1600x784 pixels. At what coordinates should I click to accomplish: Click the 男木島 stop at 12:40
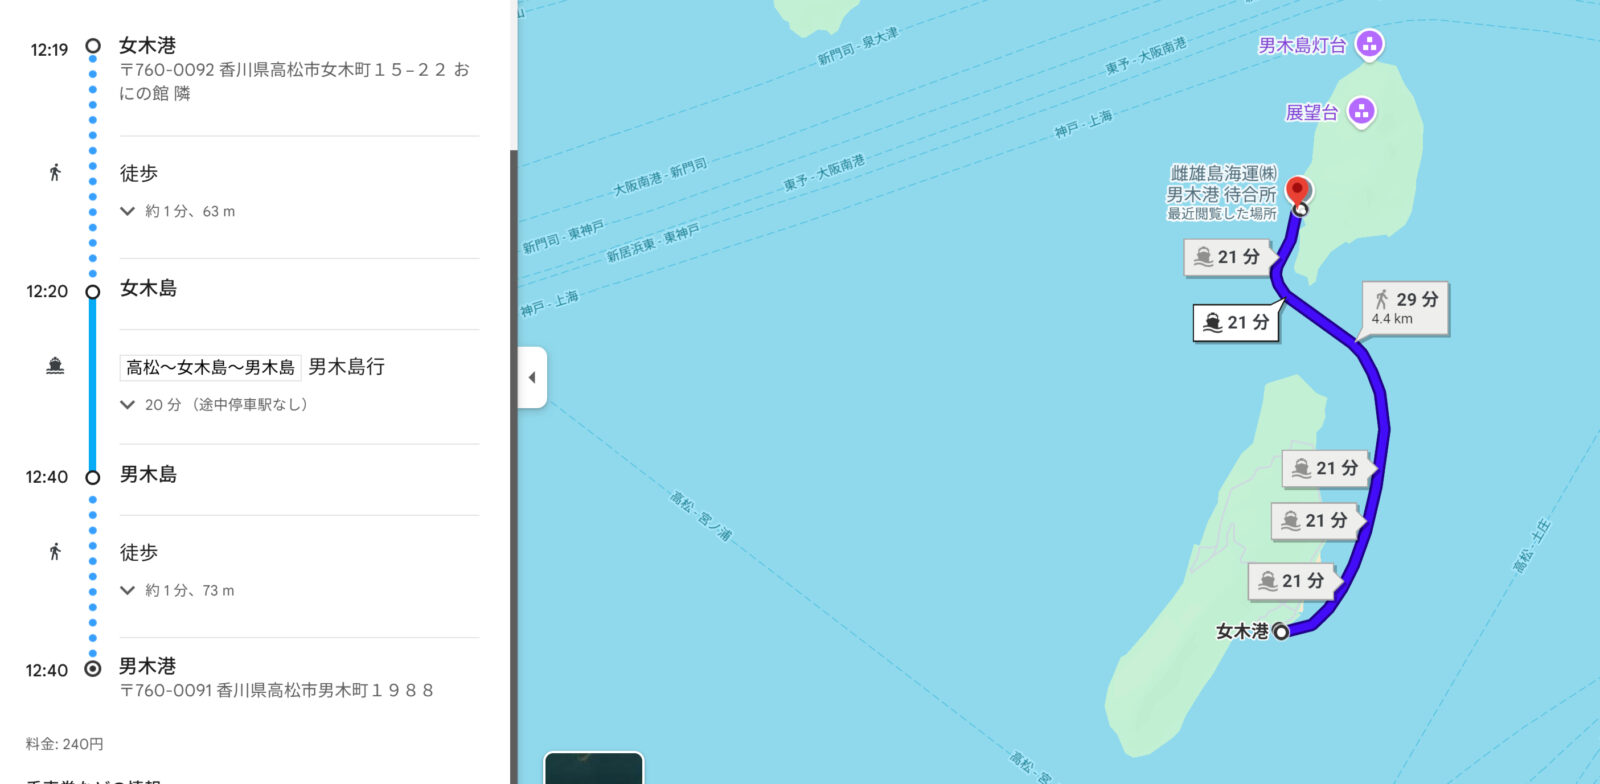pyautogui.click(x=148, y=475)
